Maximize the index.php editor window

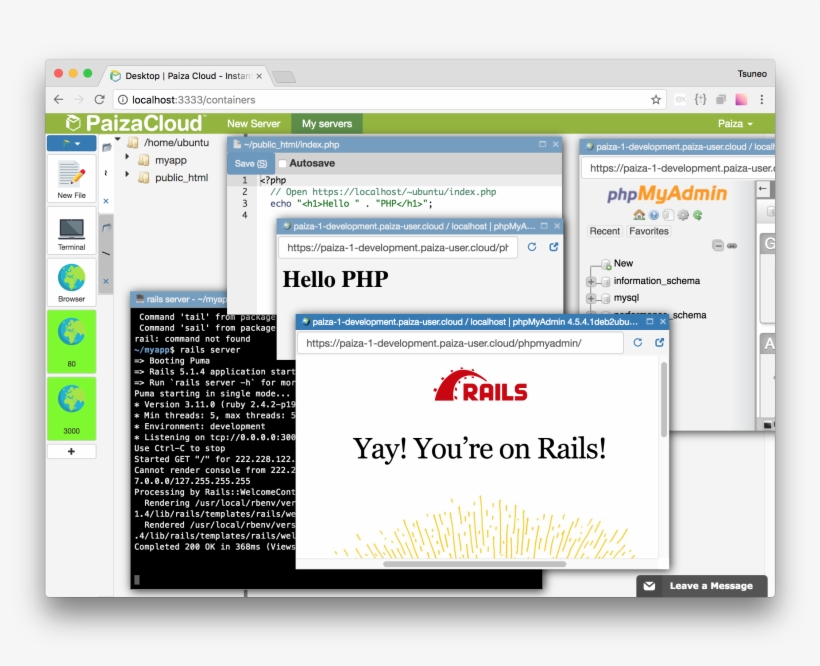pyautogui.click(x=542, y=144)
